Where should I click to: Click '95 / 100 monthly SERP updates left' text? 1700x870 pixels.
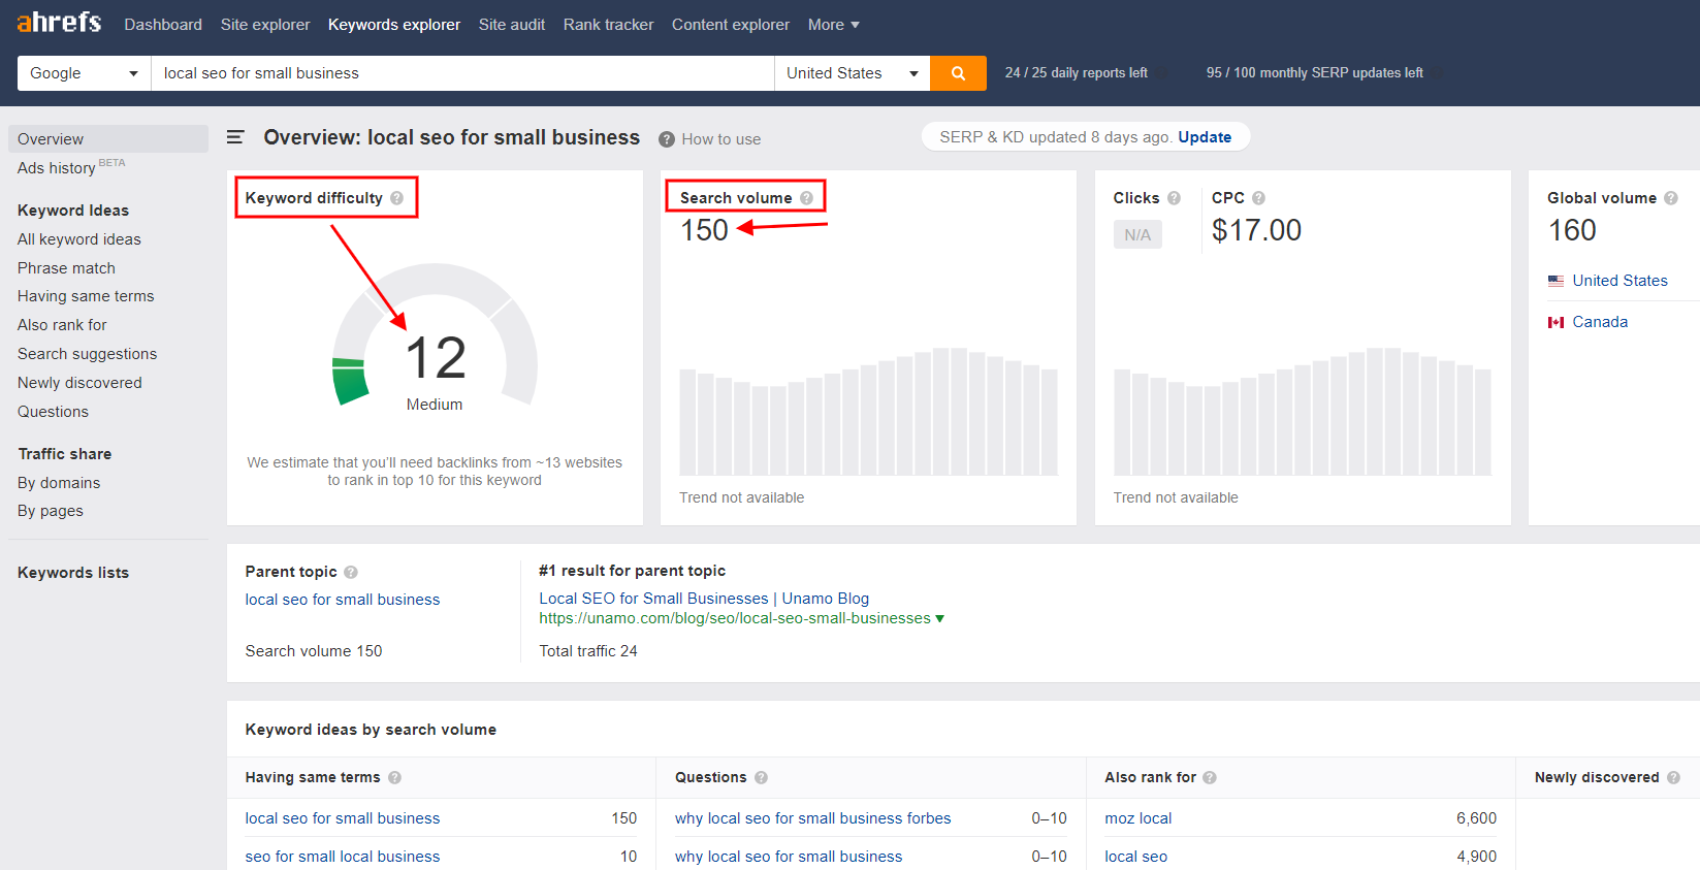(x=1314, y=73)
